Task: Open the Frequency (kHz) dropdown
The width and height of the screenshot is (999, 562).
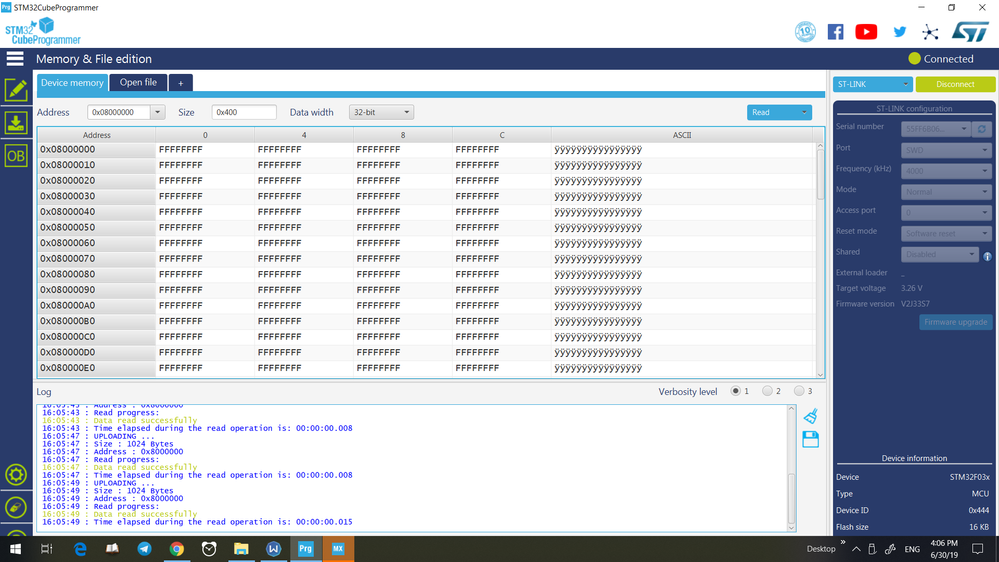Action: pos(946,171)
